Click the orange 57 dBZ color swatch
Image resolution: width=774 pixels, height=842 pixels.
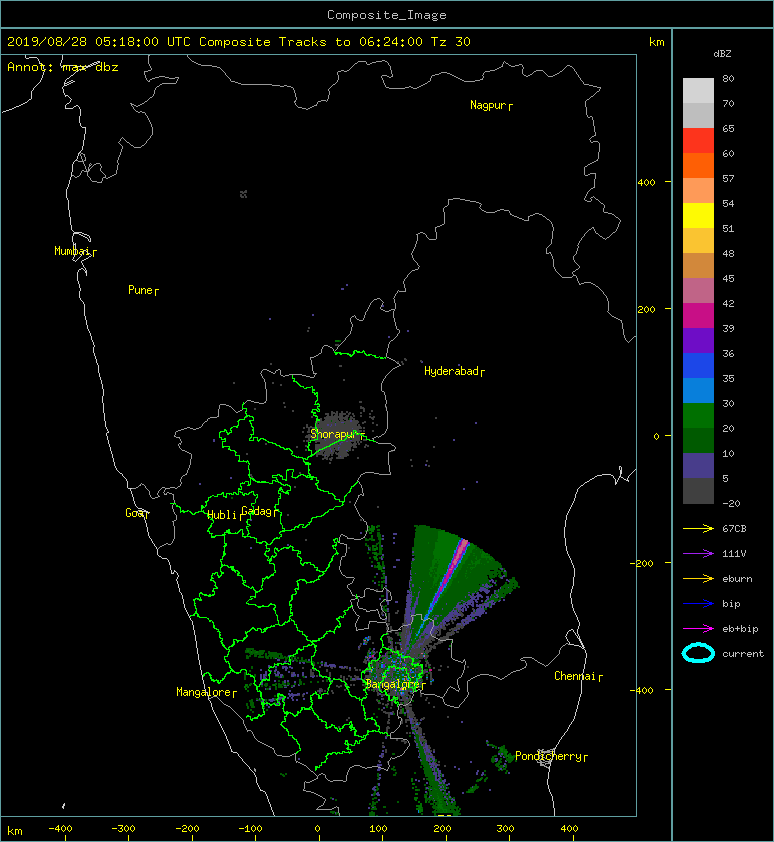point(698,166)
